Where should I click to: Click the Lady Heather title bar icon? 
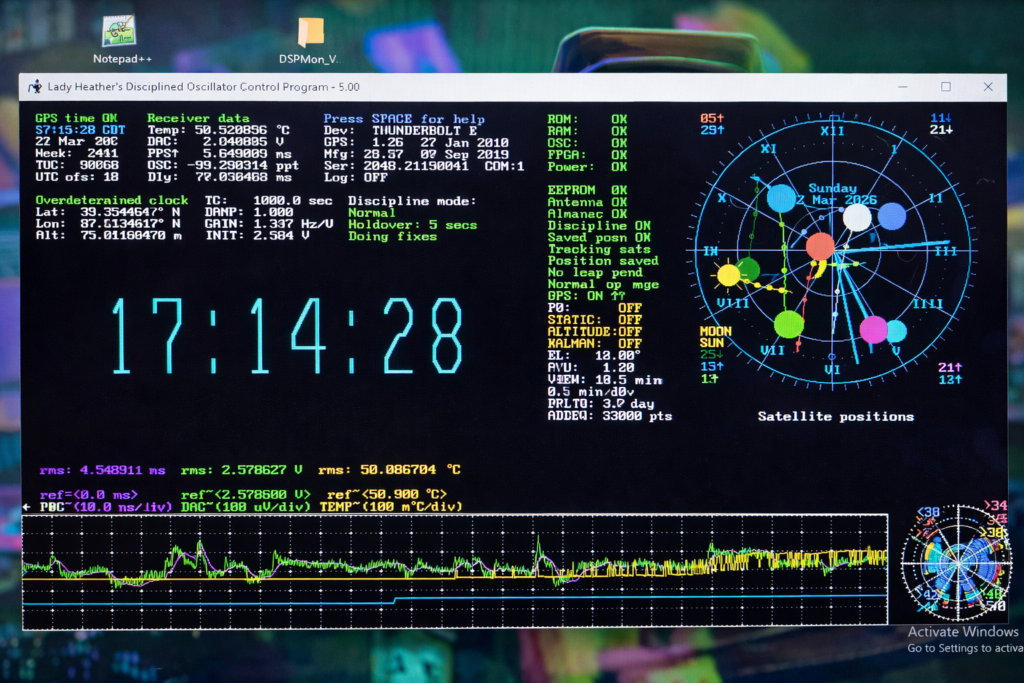[x=35, y=87]
